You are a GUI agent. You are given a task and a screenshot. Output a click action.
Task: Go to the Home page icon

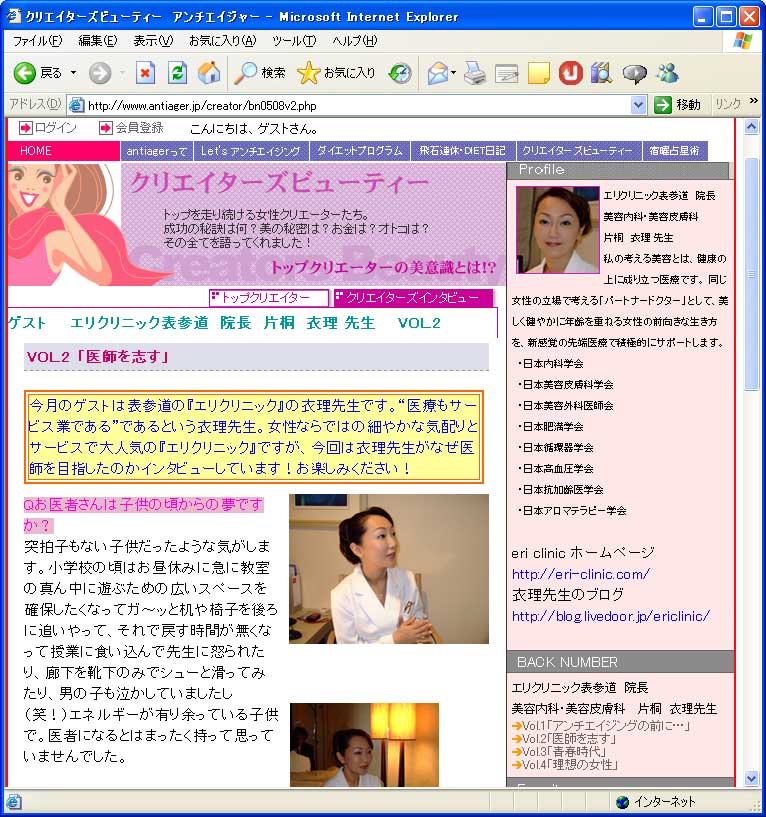tap(208, 73)
